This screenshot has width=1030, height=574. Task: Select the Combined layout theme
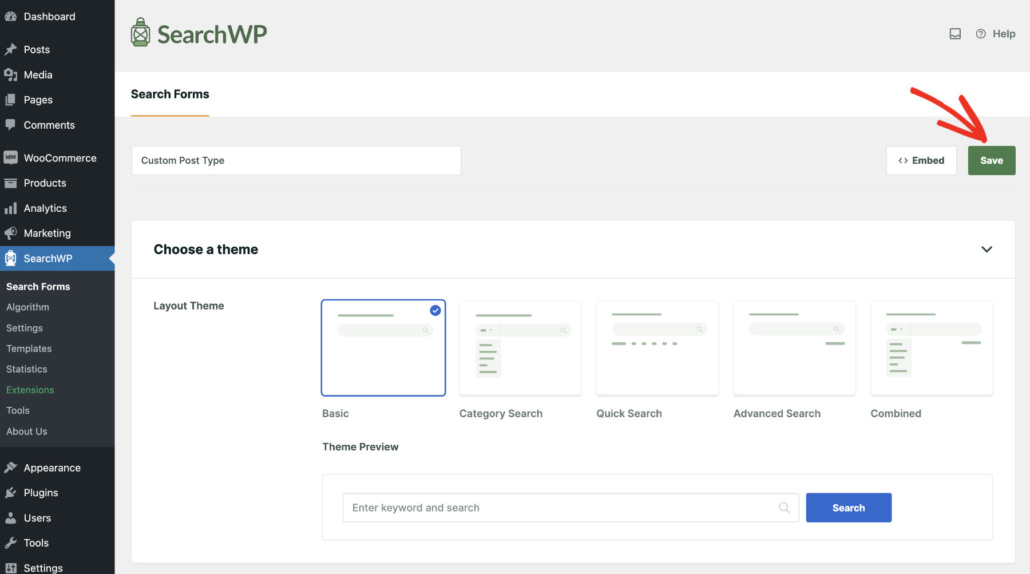(x=931, y=348)
